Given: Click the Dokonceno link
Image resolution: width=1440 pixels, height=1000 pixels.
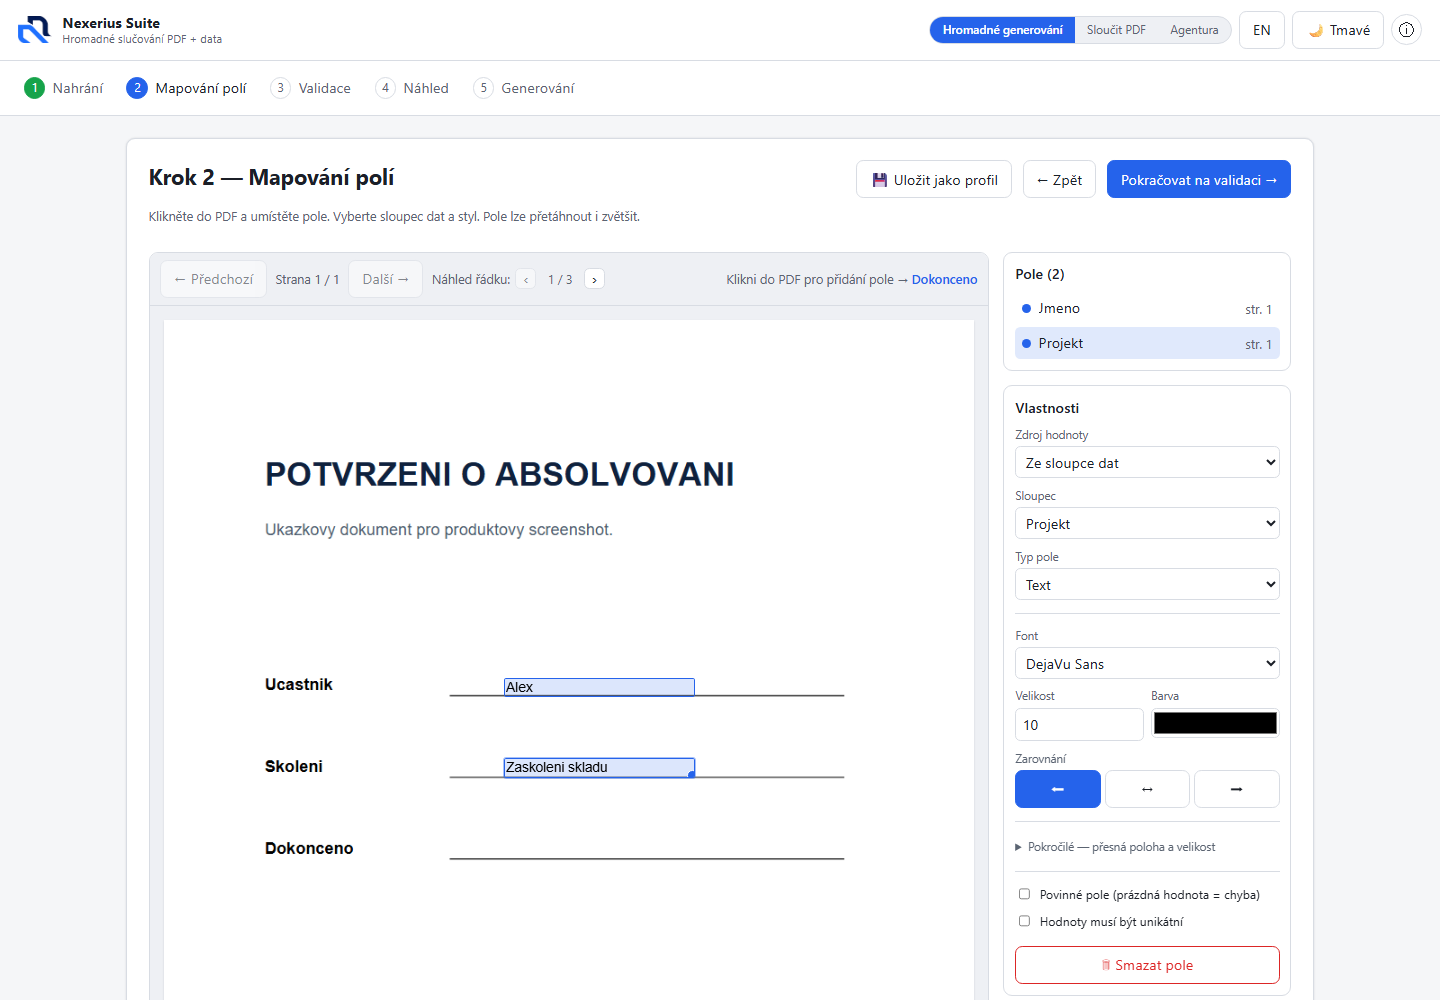Looking at the screenshot, I should click(x=944, y=280).
